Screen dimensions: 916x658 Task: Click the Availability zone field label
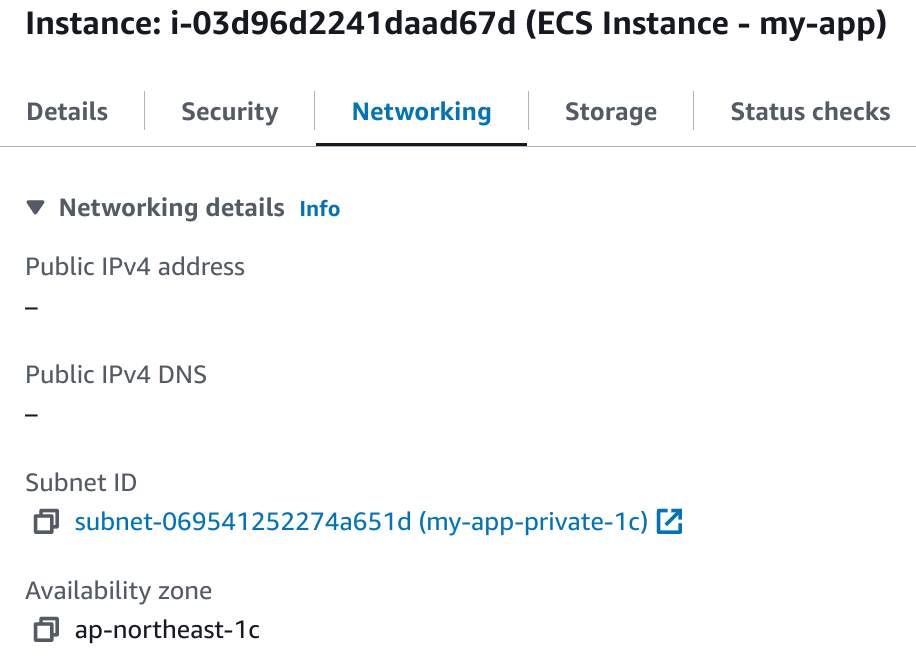coord(118,591)
